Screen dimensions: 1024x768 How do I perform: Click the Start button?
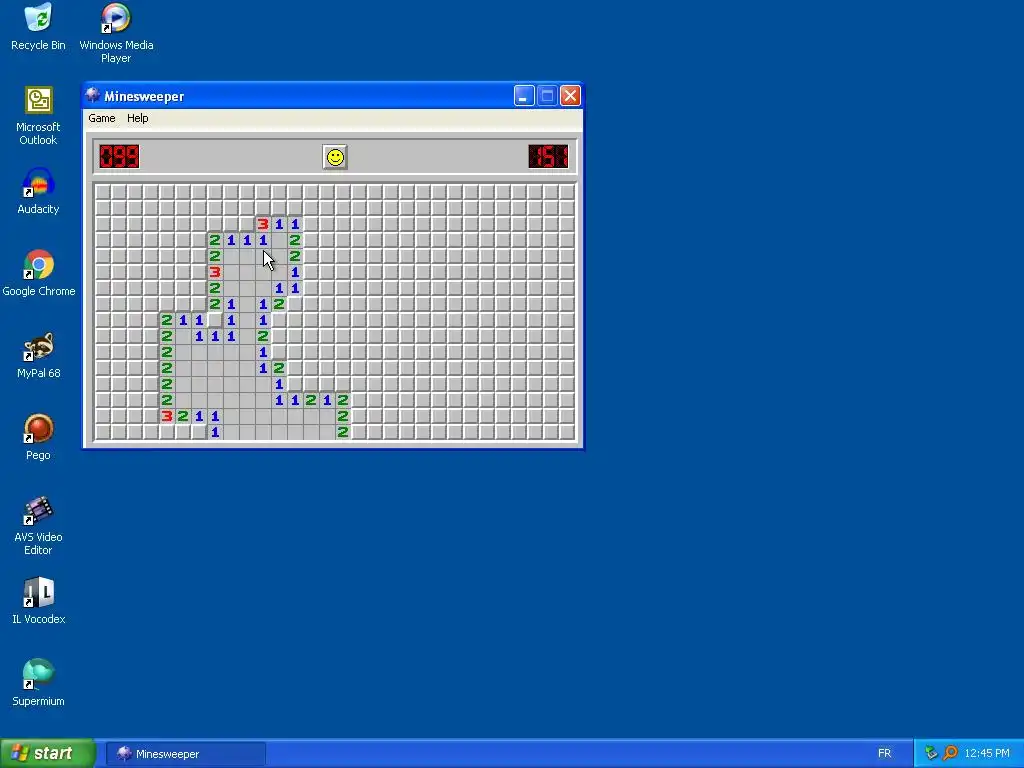[48, 754]
